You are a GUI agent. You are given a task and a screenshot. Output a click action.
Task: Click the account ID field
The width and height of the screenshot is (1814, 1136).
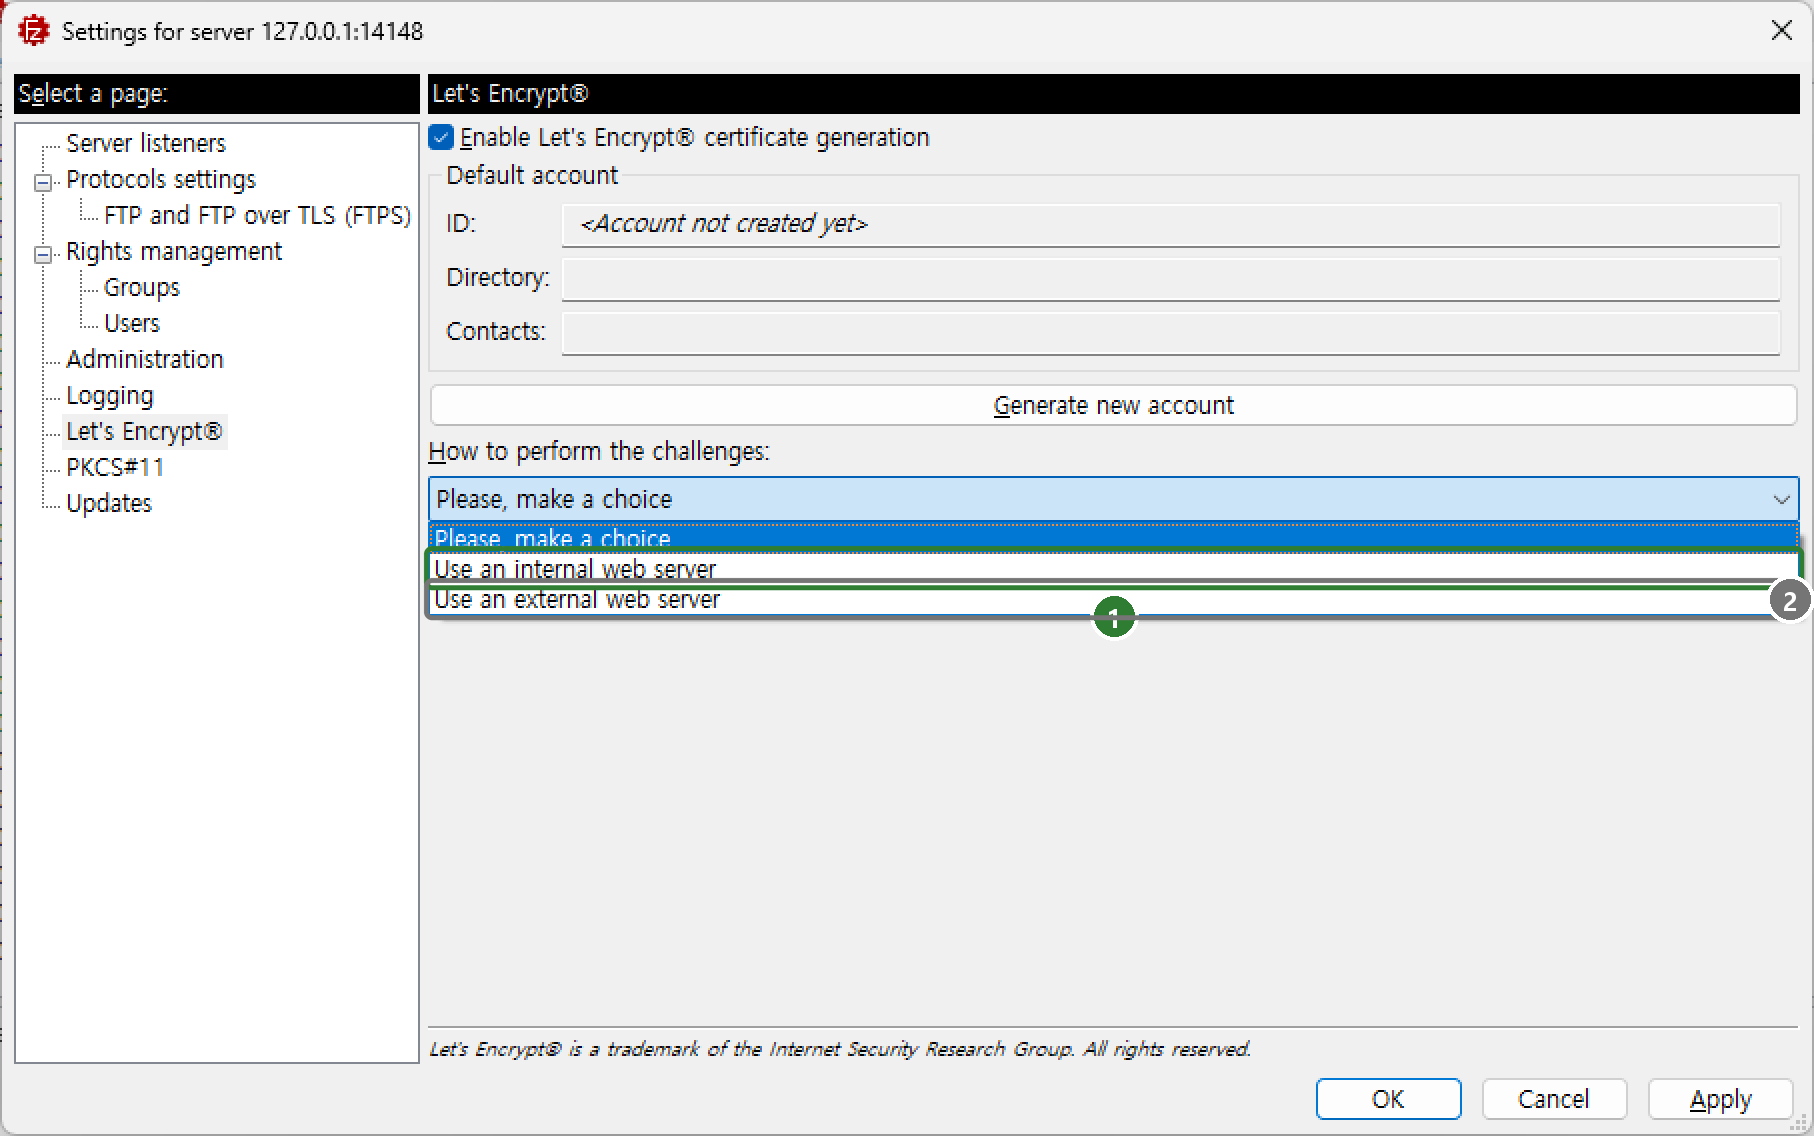[1171, 224]
